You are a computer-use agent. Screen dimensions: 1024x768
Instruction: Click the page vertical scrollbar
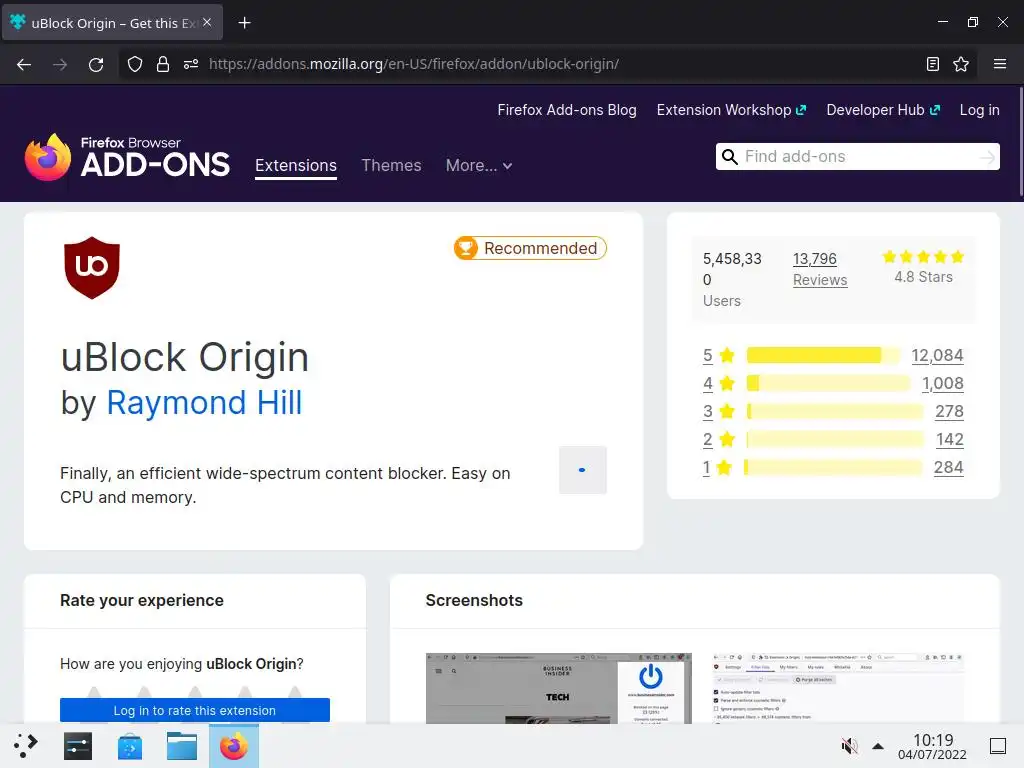pos(1020,141)
